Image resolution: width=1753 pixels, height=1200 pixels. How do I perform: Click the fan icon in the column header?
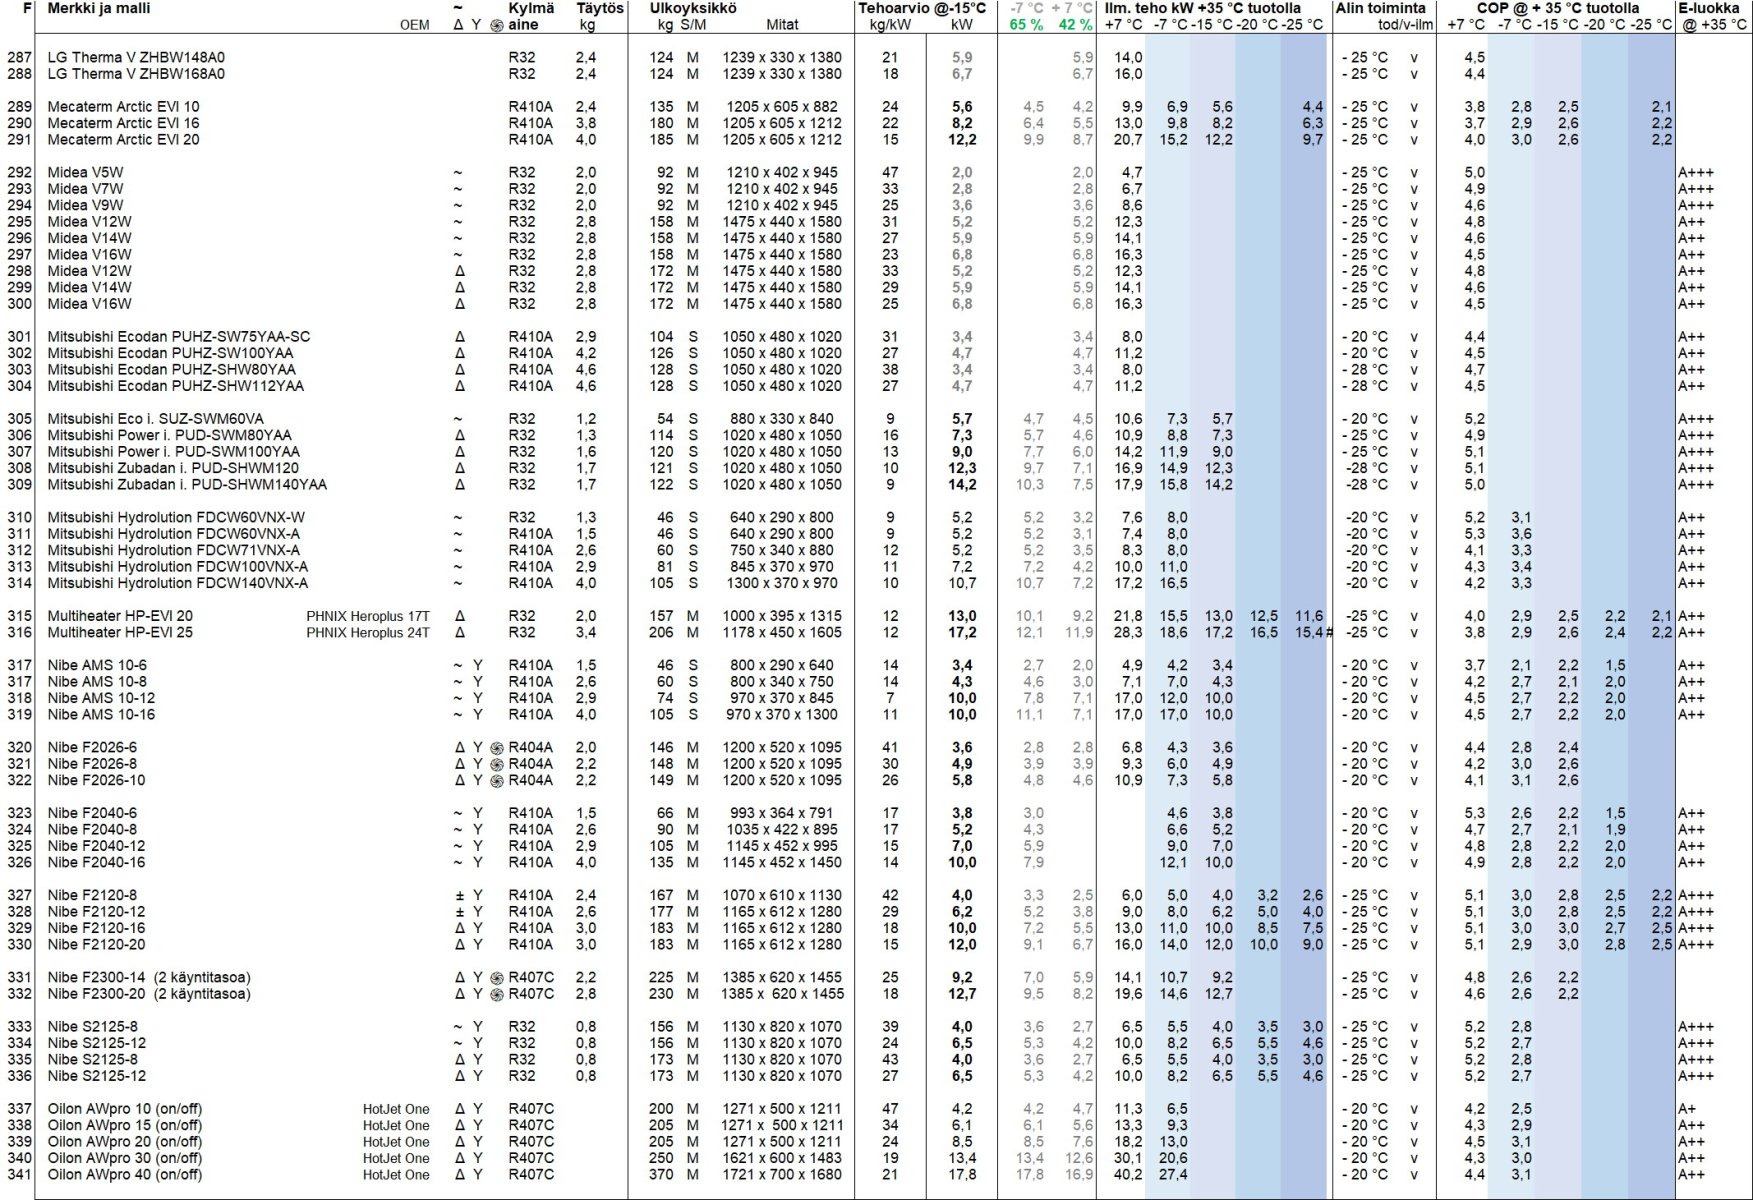click(x=497, y=25)
